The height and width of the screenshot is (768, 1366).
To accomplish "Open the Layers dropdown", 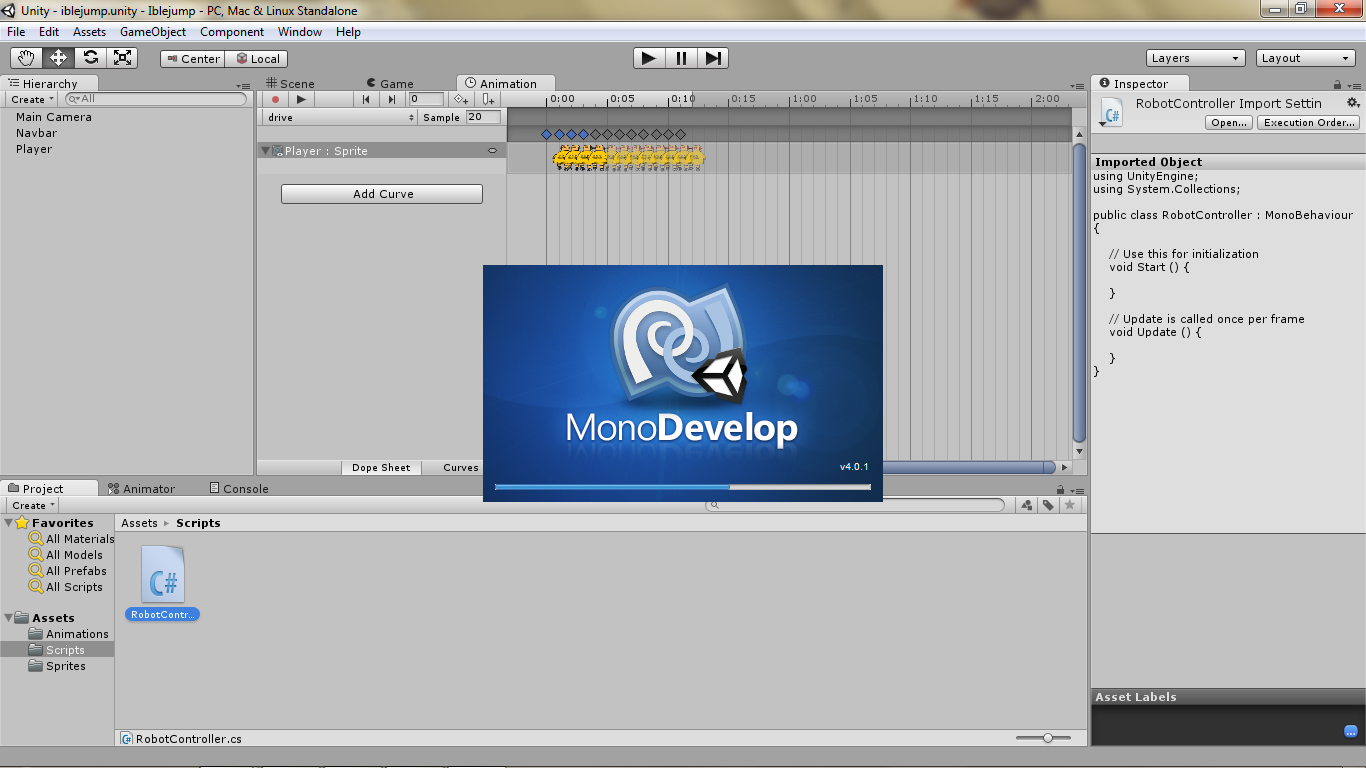I will [1195, 58].
